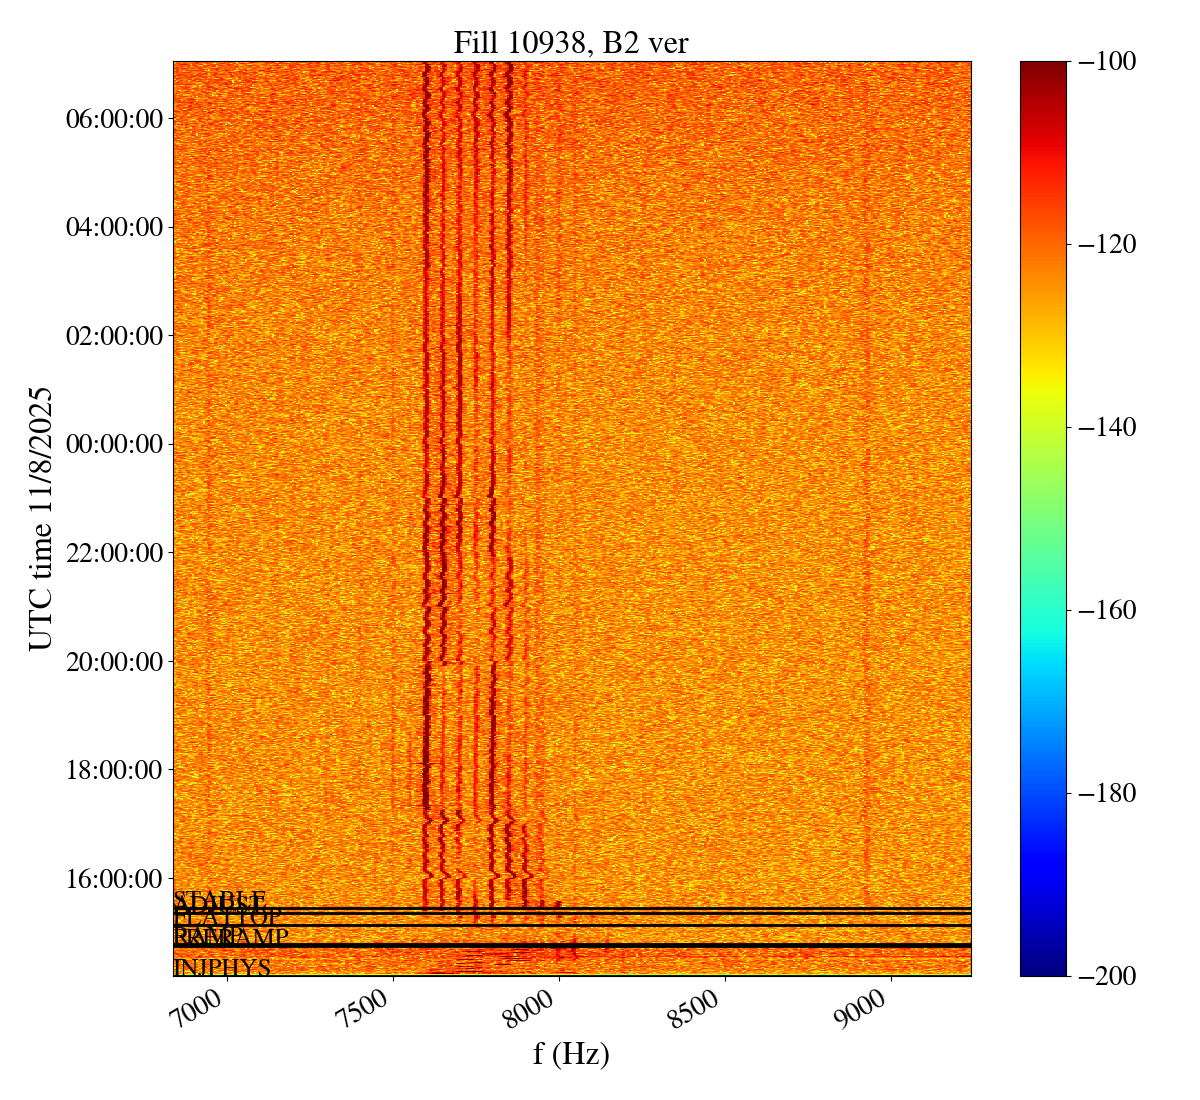1200x1100 pixels.
Task: Select the 20:00:00 time tick label
Action: tap(114, 661)
